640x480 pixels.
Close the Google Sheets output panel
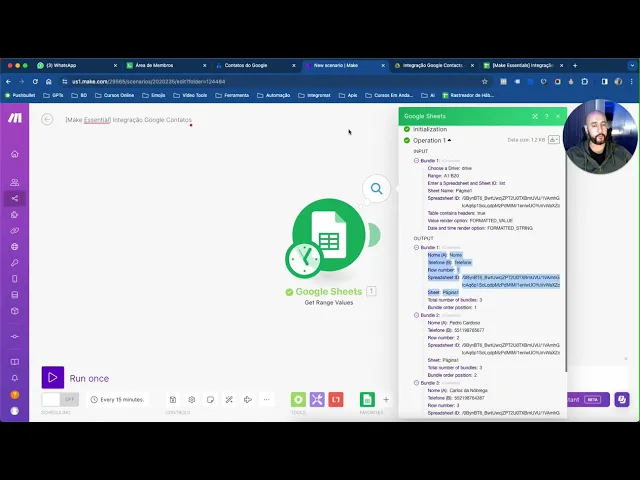pos(558,116)
